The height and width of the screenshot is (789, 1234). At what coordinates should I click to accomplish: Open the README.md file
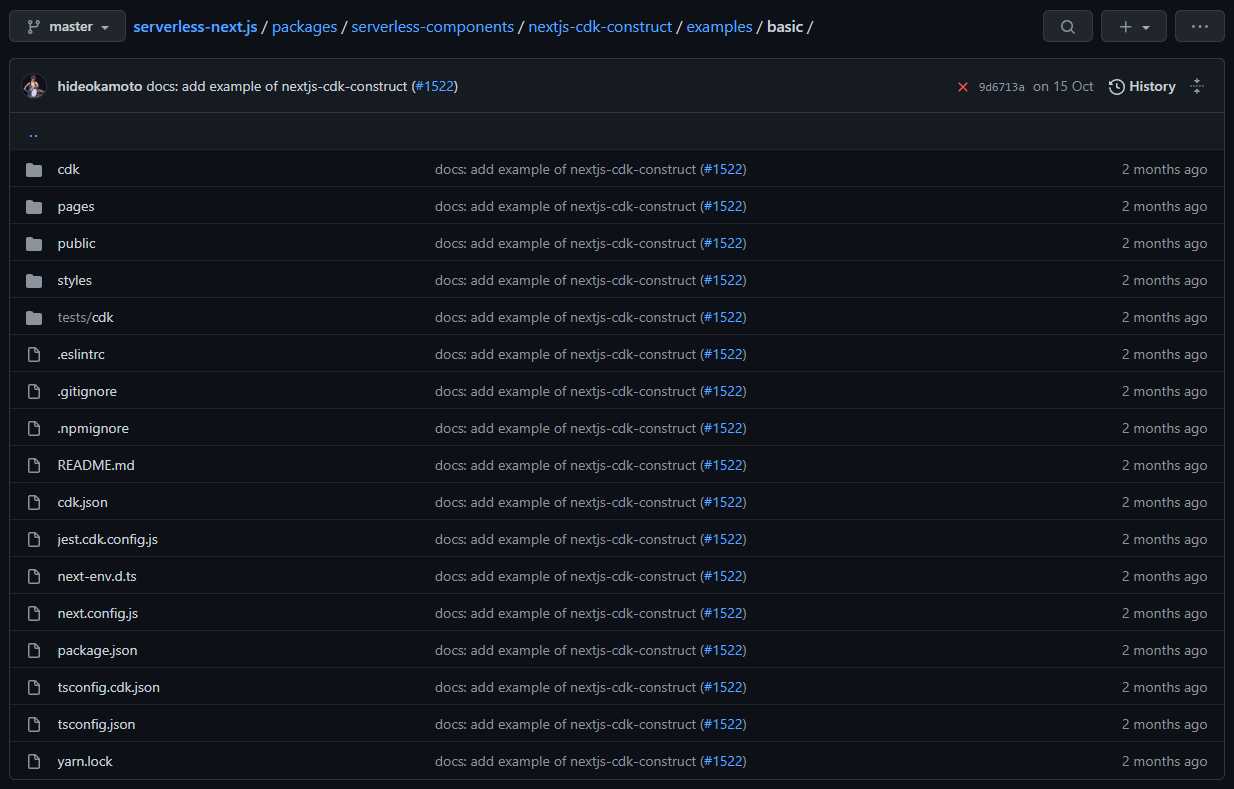point(96,465)
